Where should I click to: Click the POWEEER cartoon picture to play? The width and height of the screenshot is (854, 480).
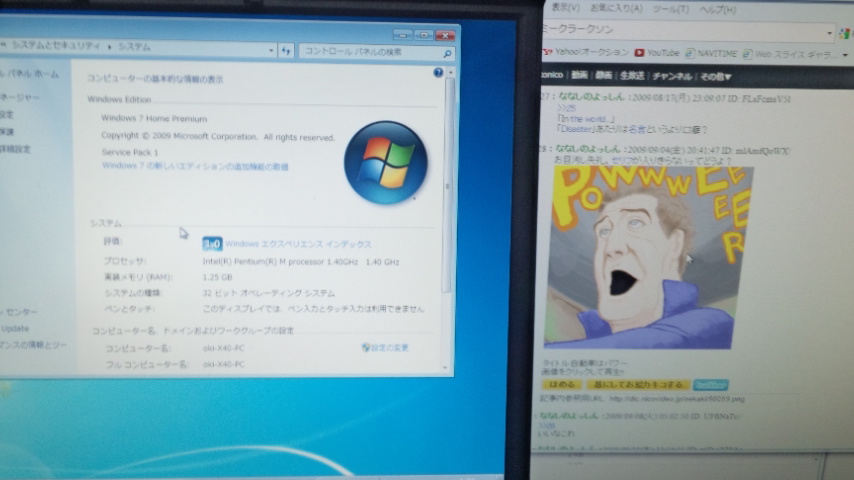(648, 257)
